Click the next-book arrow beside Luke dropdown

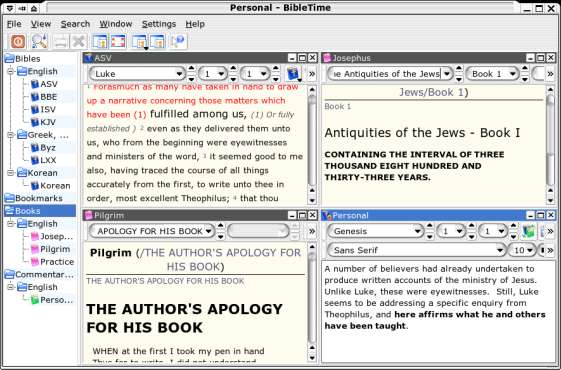[191, 79]
